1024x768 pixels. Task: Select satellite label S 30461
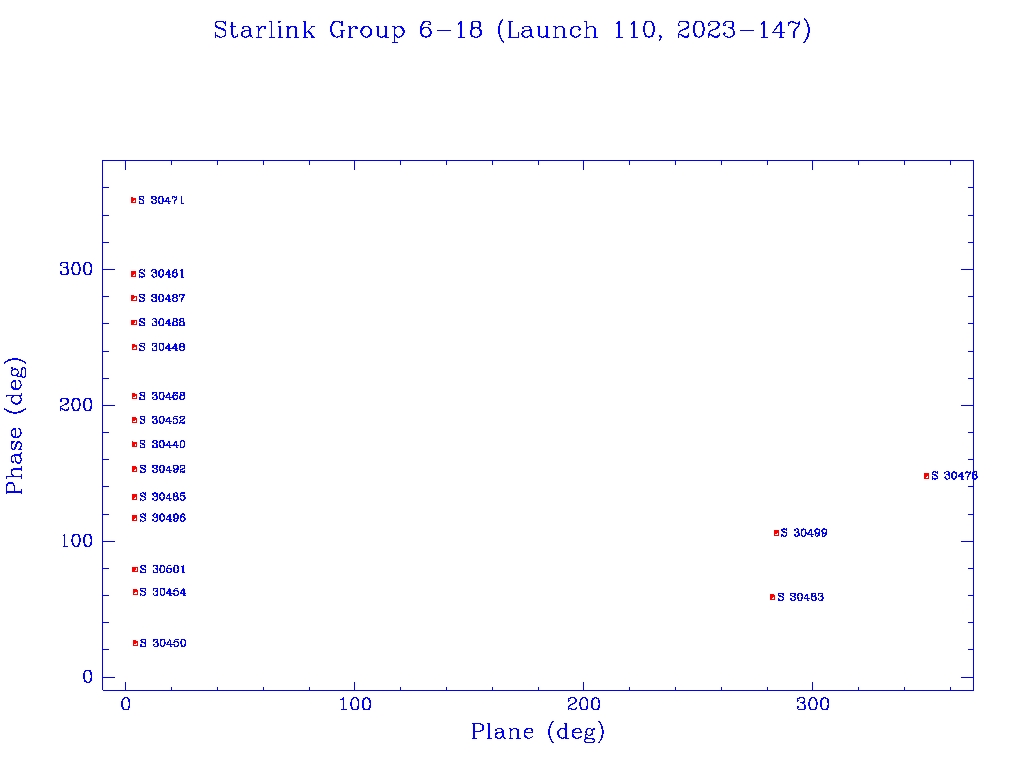(161, 274)
